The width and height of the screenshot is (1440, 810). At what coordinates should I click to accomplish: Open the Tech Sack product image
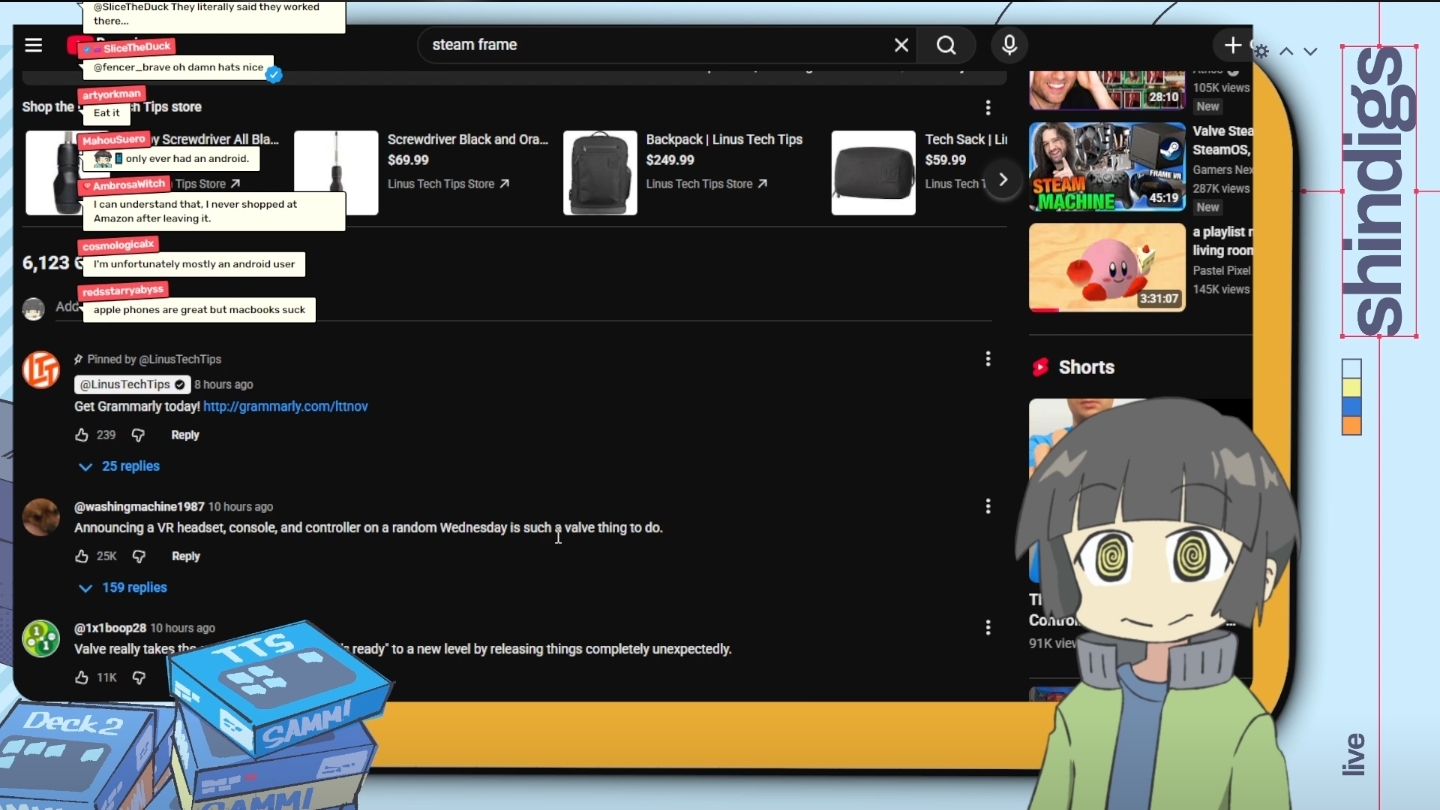tap(873, 173)
